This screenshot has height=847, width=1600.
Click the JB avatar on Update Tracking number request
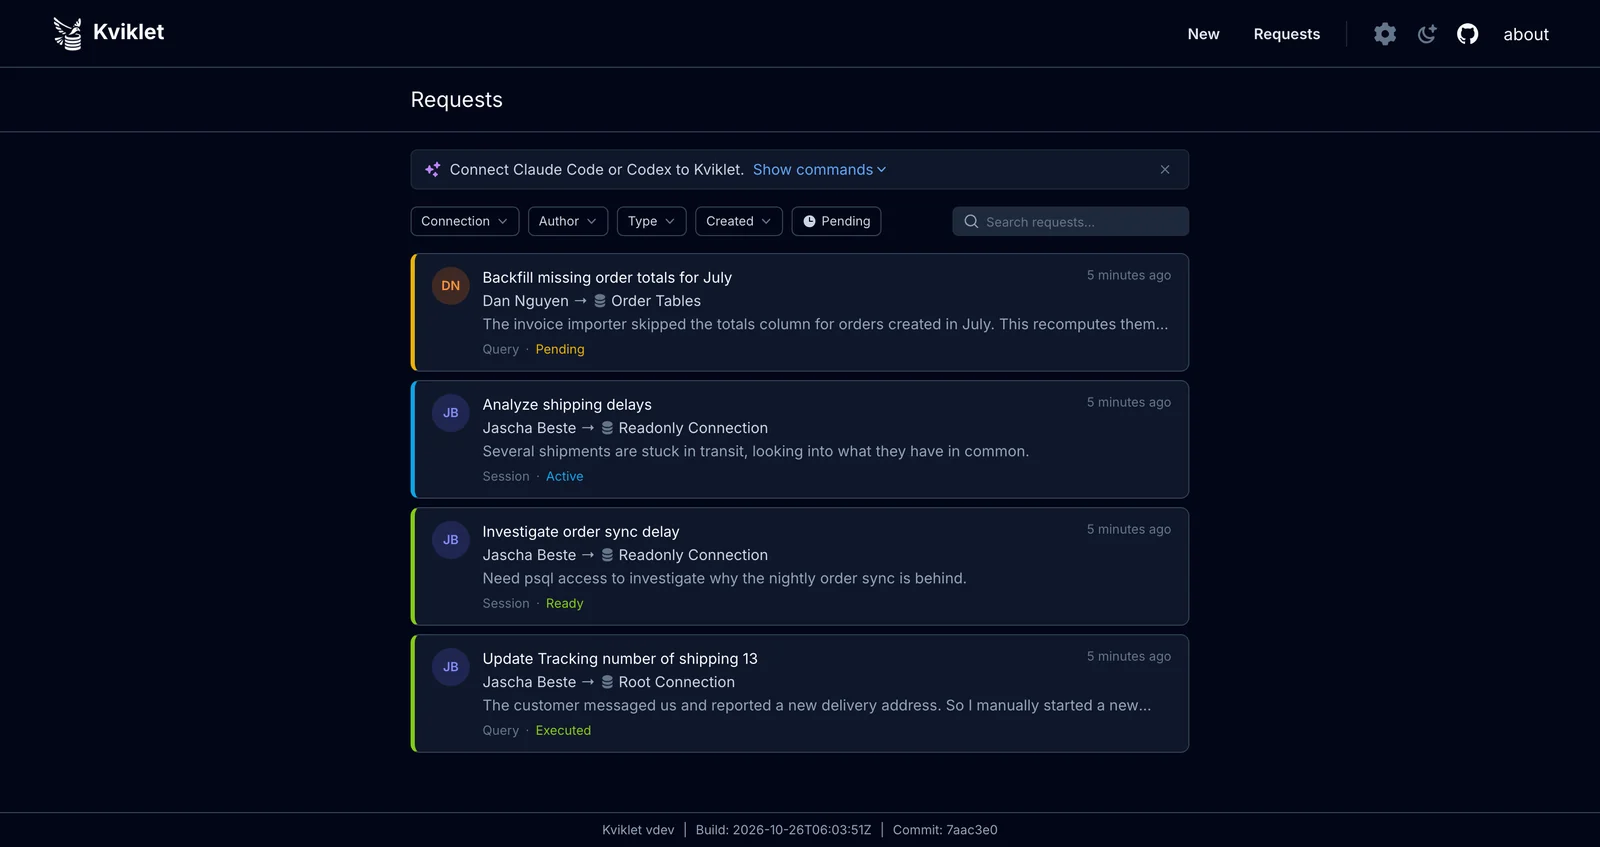451,667
